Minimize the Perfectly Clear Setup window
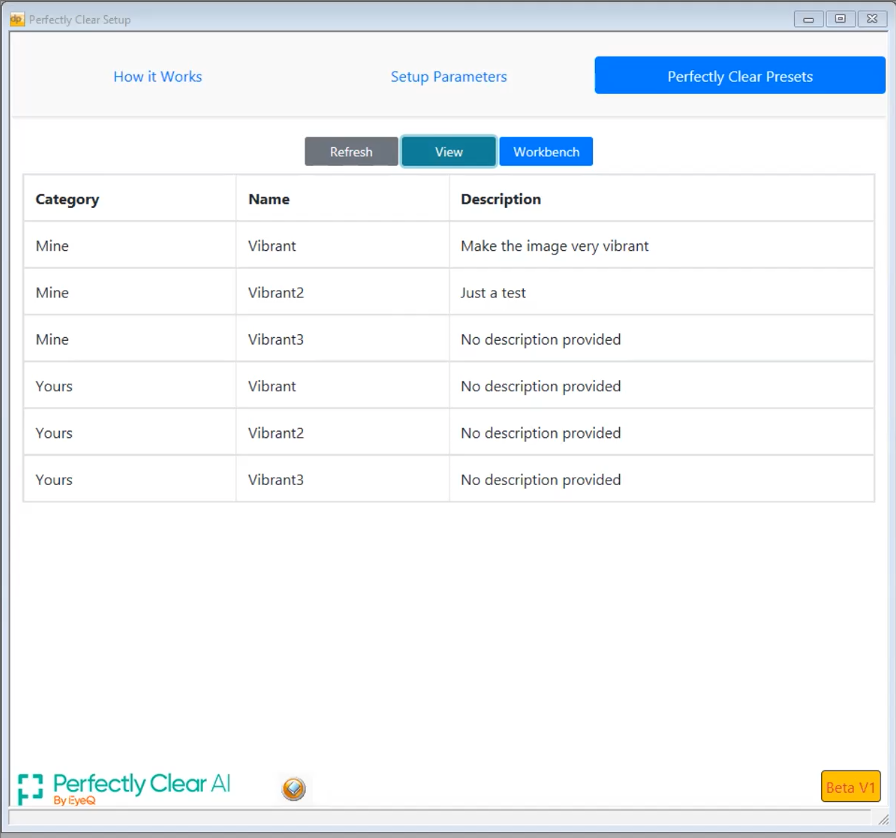This screenshot has height=838, width=896. [808, 19]
